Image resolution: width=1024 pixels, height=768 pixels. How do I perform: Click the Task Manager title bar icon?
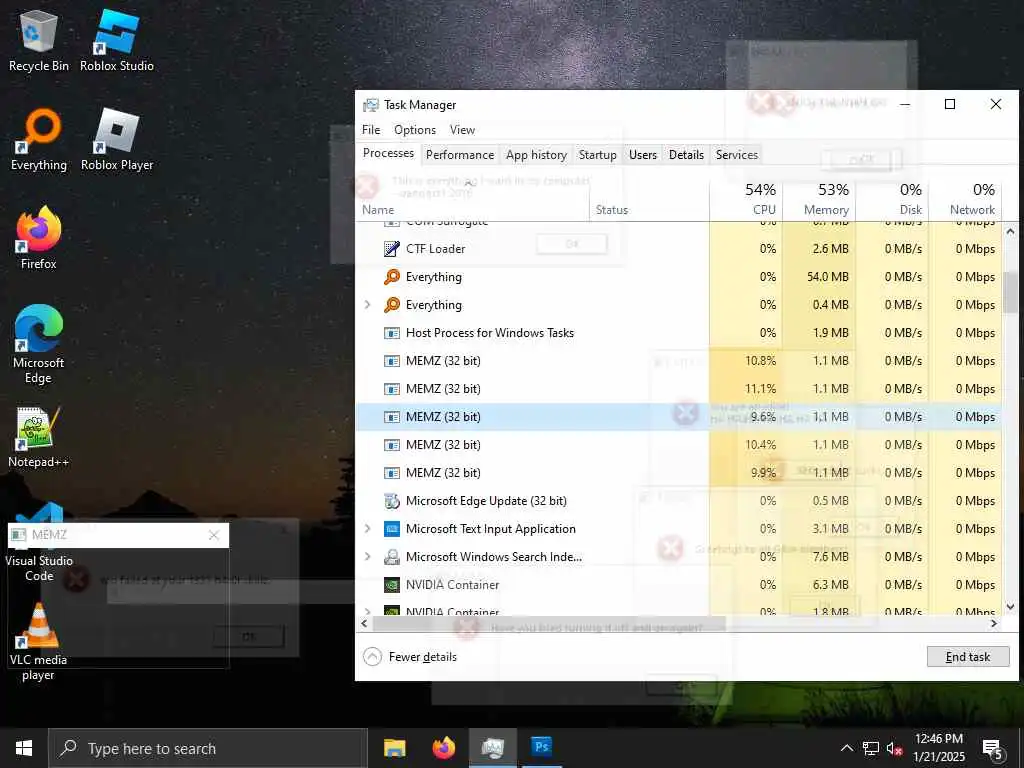pos(371,105)
